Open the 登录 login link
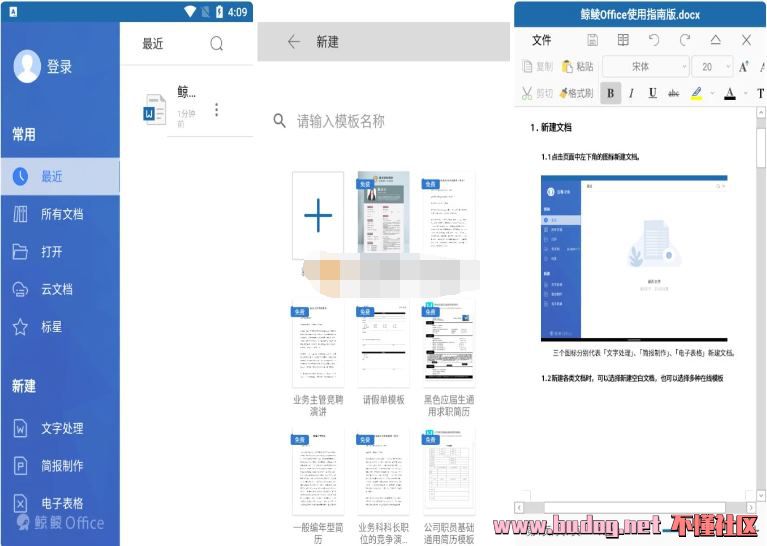Viewport: 767px width, 546px height. [x=60, y=67]
